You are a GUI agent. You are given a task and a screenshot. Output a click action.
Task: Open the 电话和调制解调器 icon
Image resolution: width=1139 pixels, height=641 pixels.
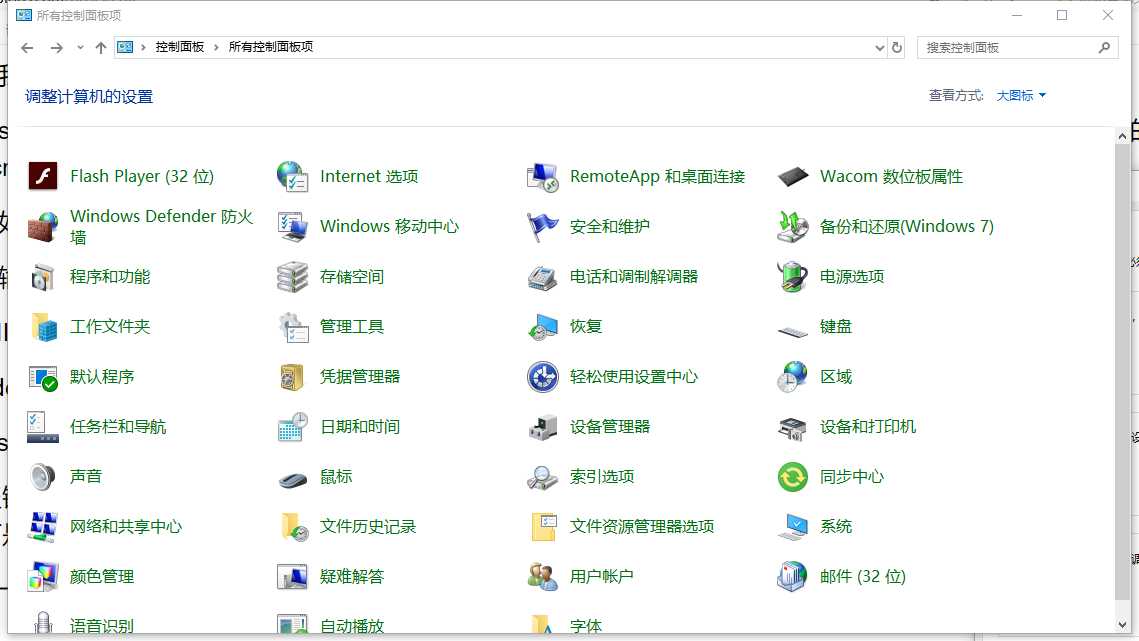click(543, 278)
